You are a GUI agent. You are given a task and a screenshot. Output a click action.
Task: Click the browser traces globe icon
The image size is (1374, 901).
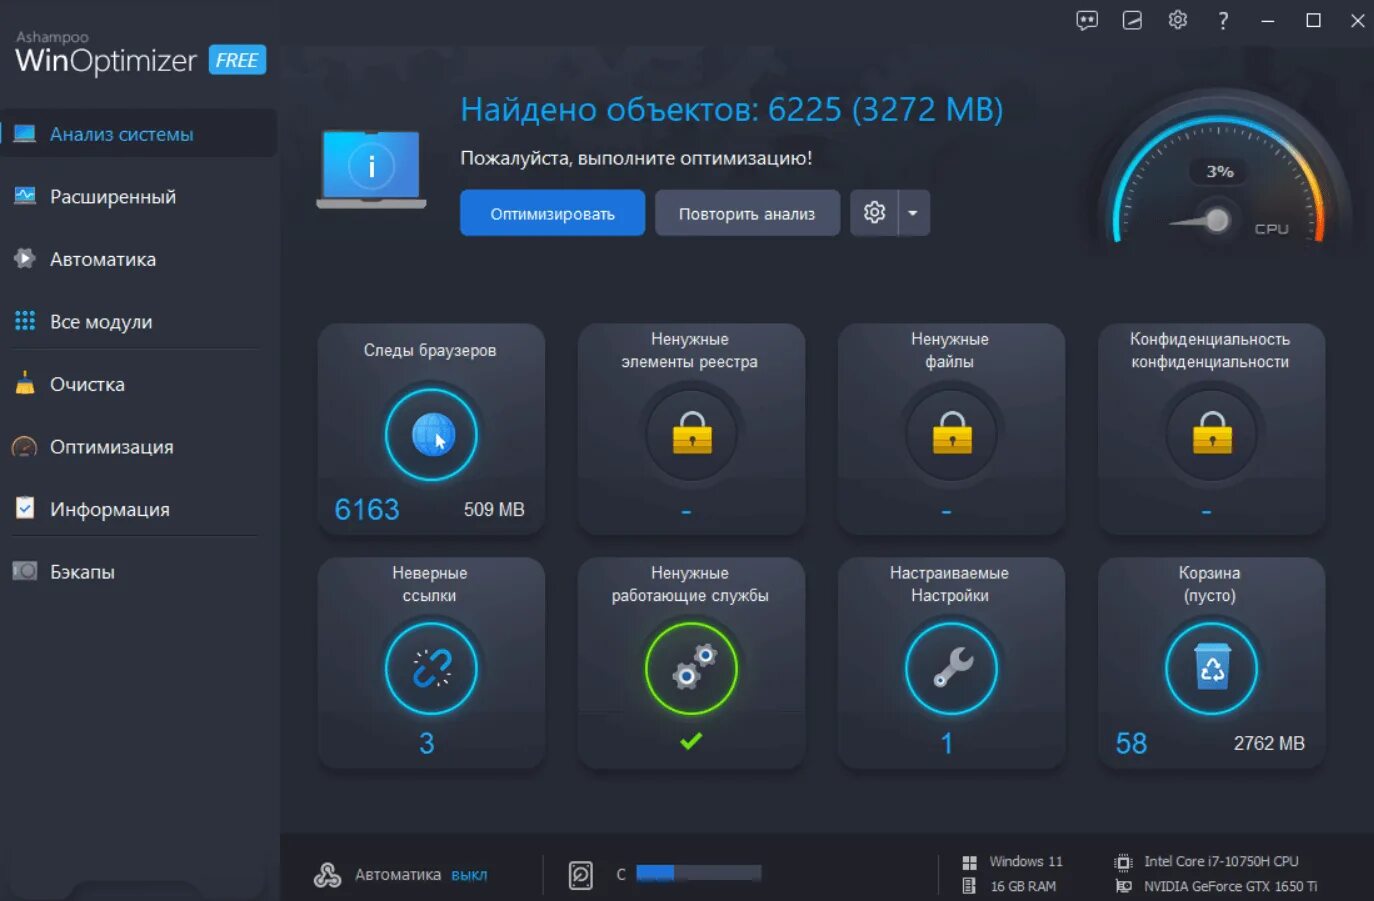[x=431, y=435]
